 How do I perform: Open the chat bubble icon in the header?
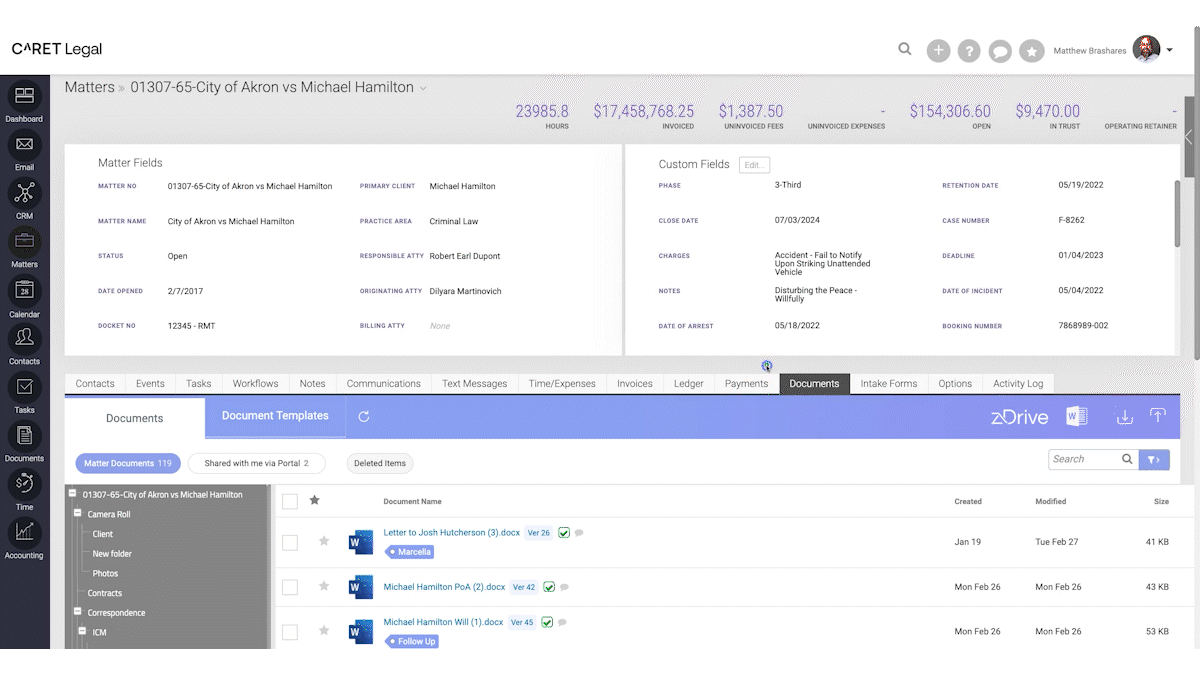point(1000,49)
